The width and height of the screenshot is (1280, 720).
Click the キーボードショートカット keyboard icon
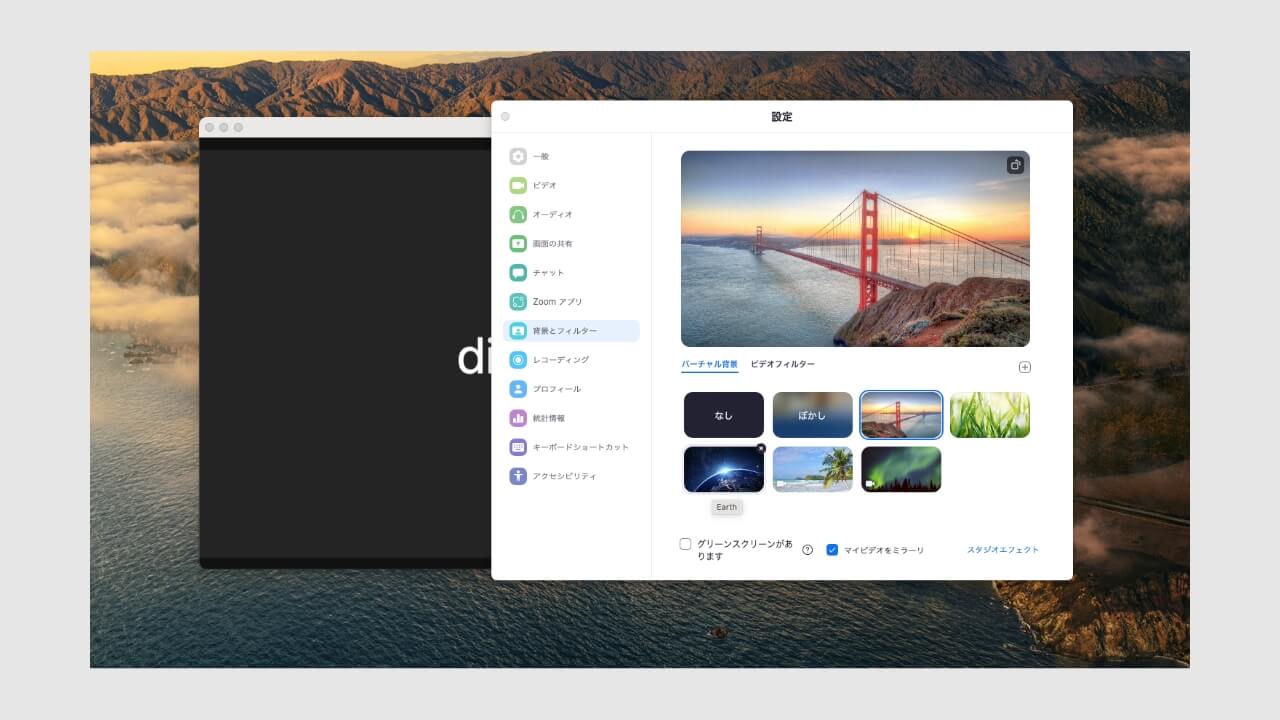tap(517, 447)
